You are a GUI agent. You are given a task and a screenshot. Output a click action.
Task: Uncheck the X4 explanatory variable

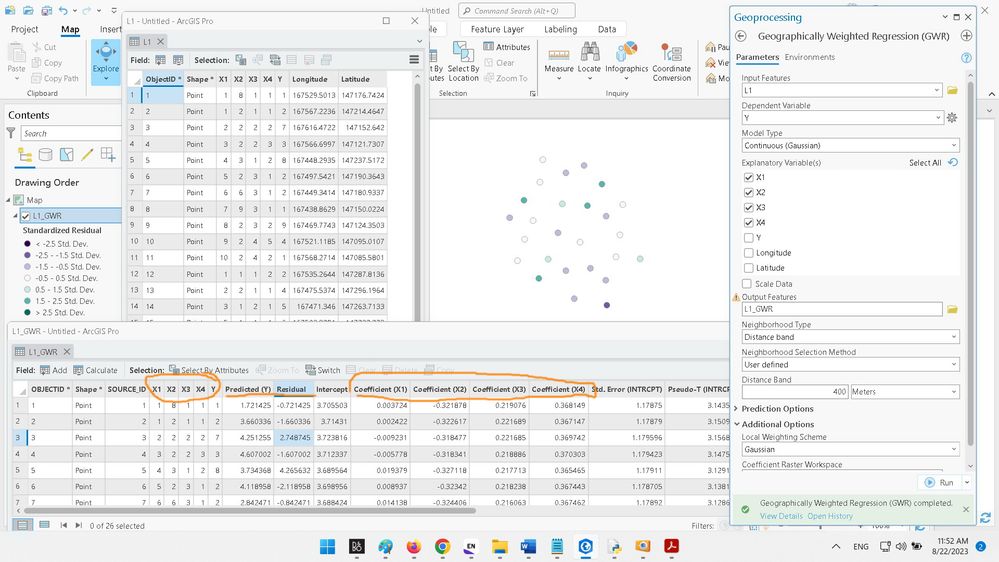pyautogui.click(x=749, y=222)
